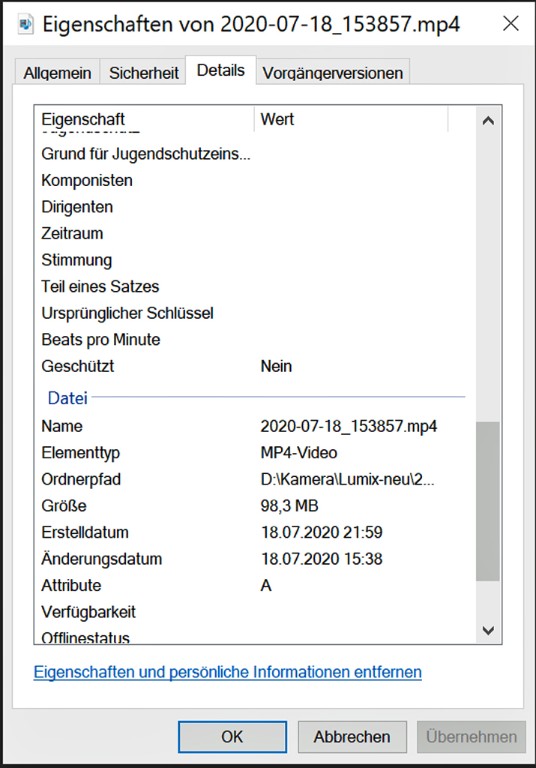Click the MP4 file icon in title bar
This screenshot has width=536, height=768.
(25, 24)
